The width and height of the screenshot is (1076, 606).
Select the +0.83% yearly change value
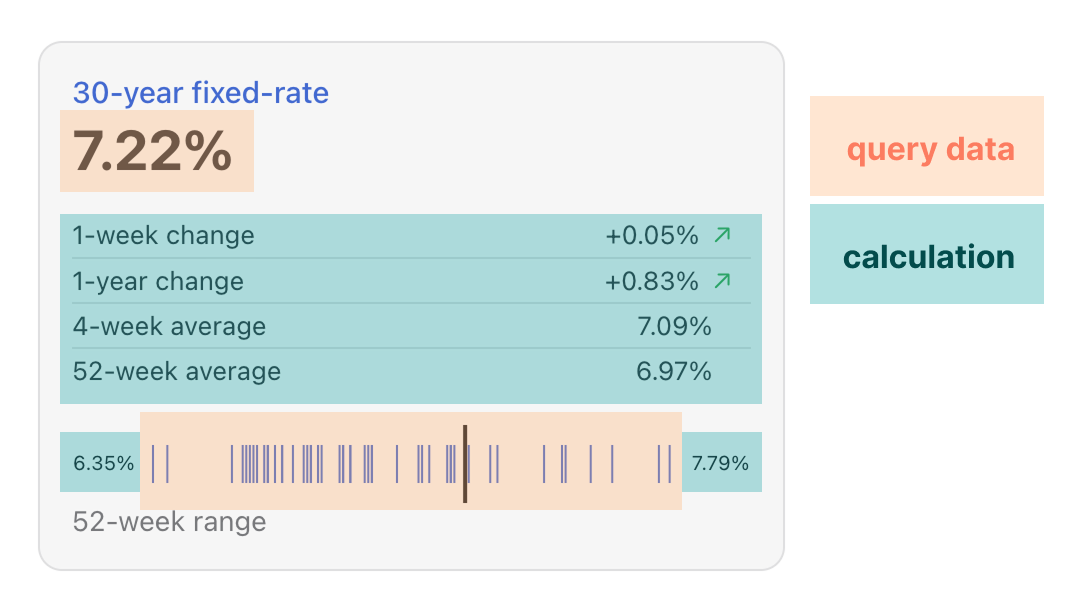click(651, 282)
